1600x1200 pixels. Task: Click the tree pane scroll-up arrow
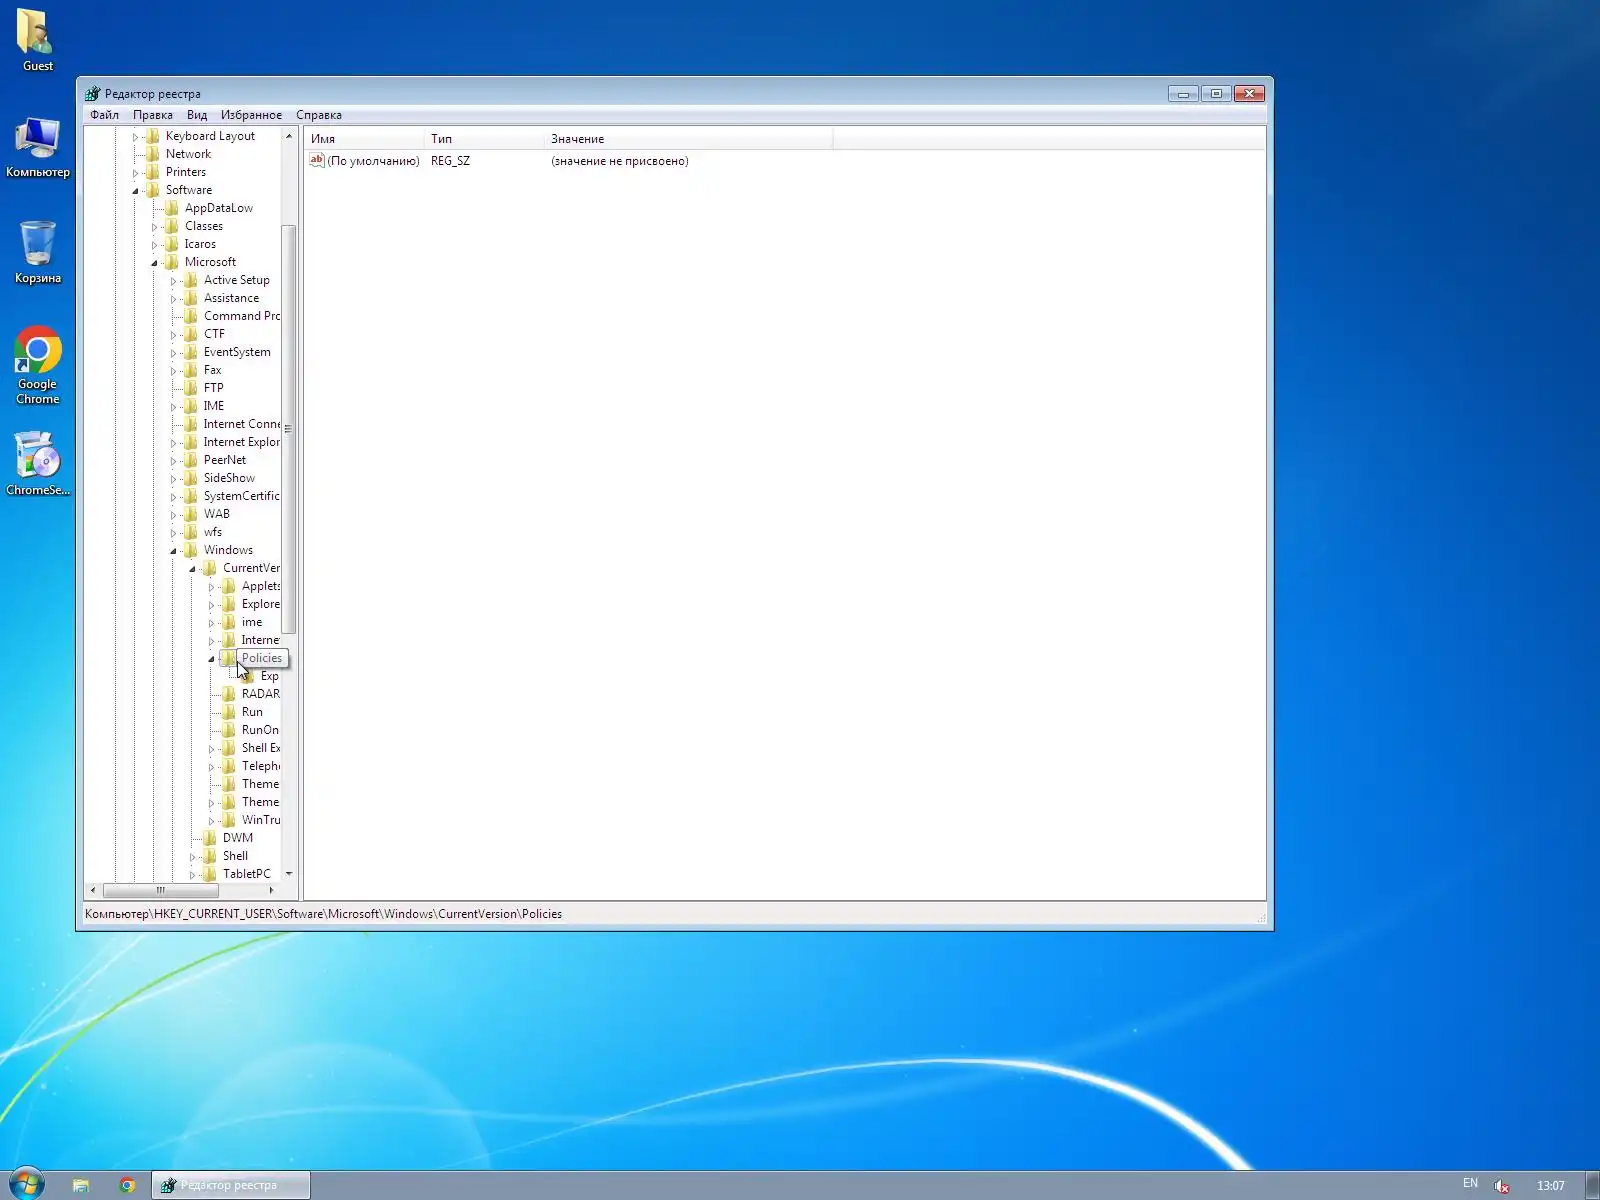(x=289, y=136)
